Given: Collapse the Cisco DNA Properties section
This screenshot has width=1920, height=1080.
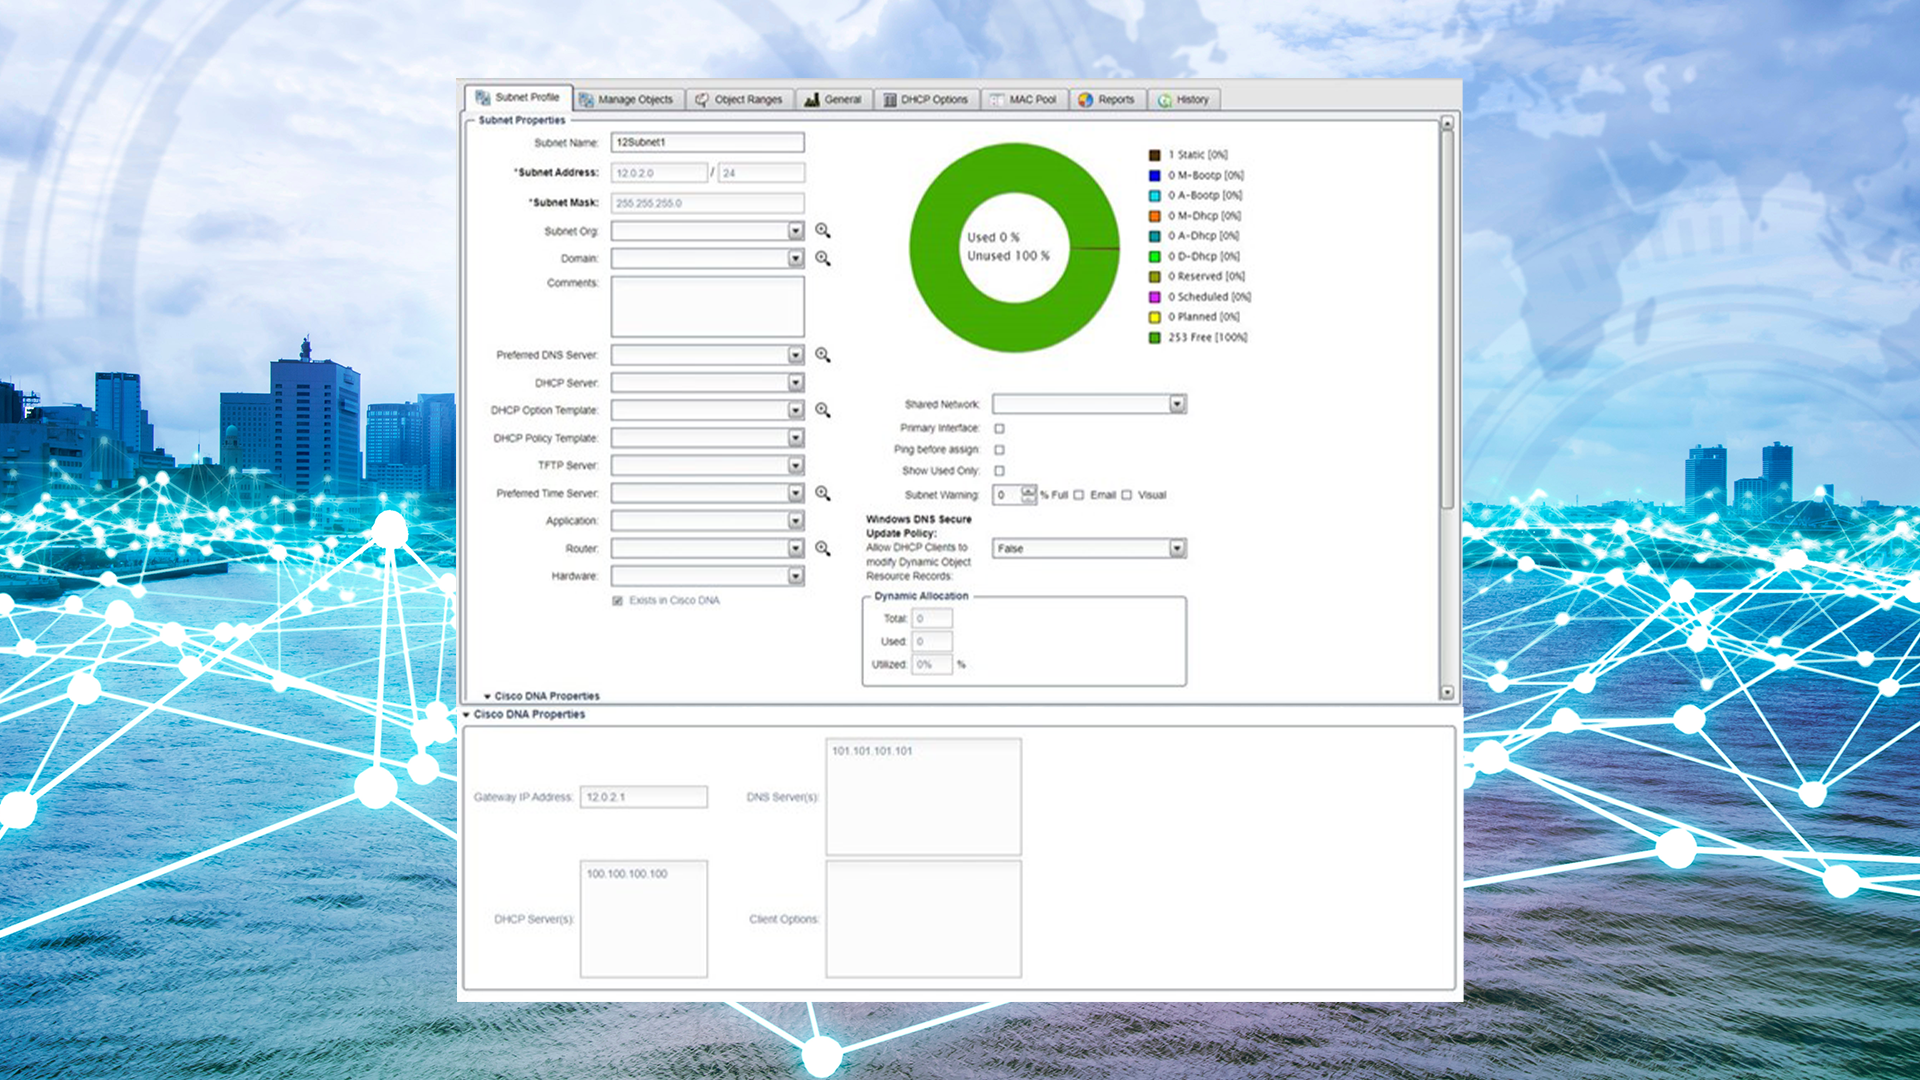Looking at the screenshot, I should pyautogui.click(x=467, y=715).
